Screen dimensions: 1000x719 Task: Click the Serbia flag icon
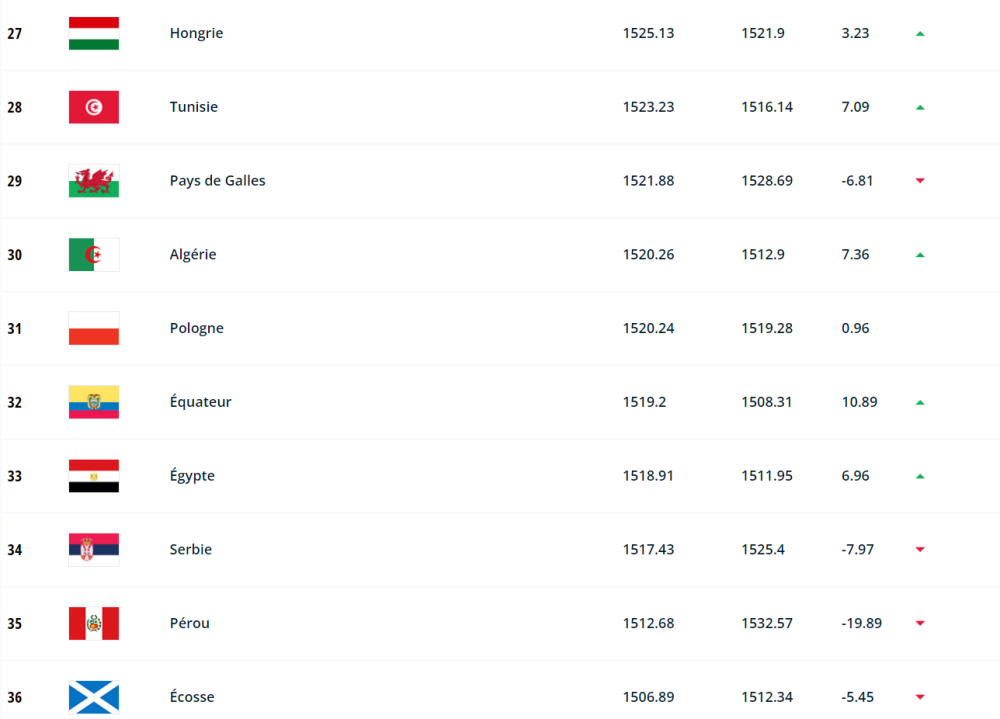tap(93, 549)
